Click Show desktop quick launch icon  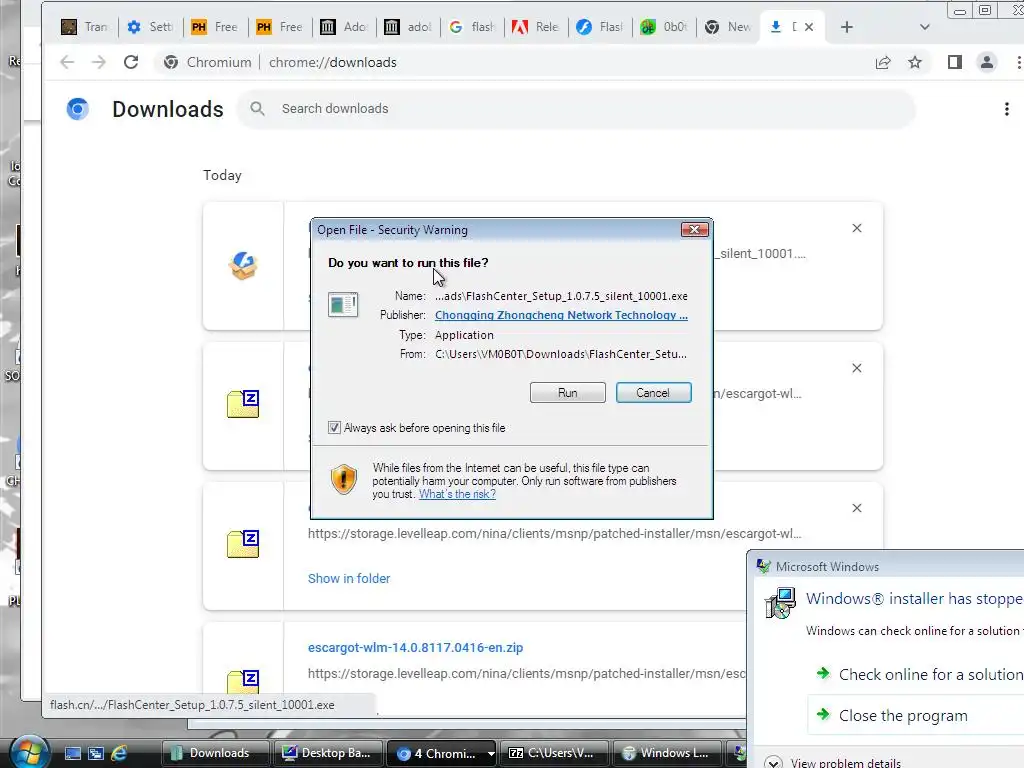tap(72, 753)
